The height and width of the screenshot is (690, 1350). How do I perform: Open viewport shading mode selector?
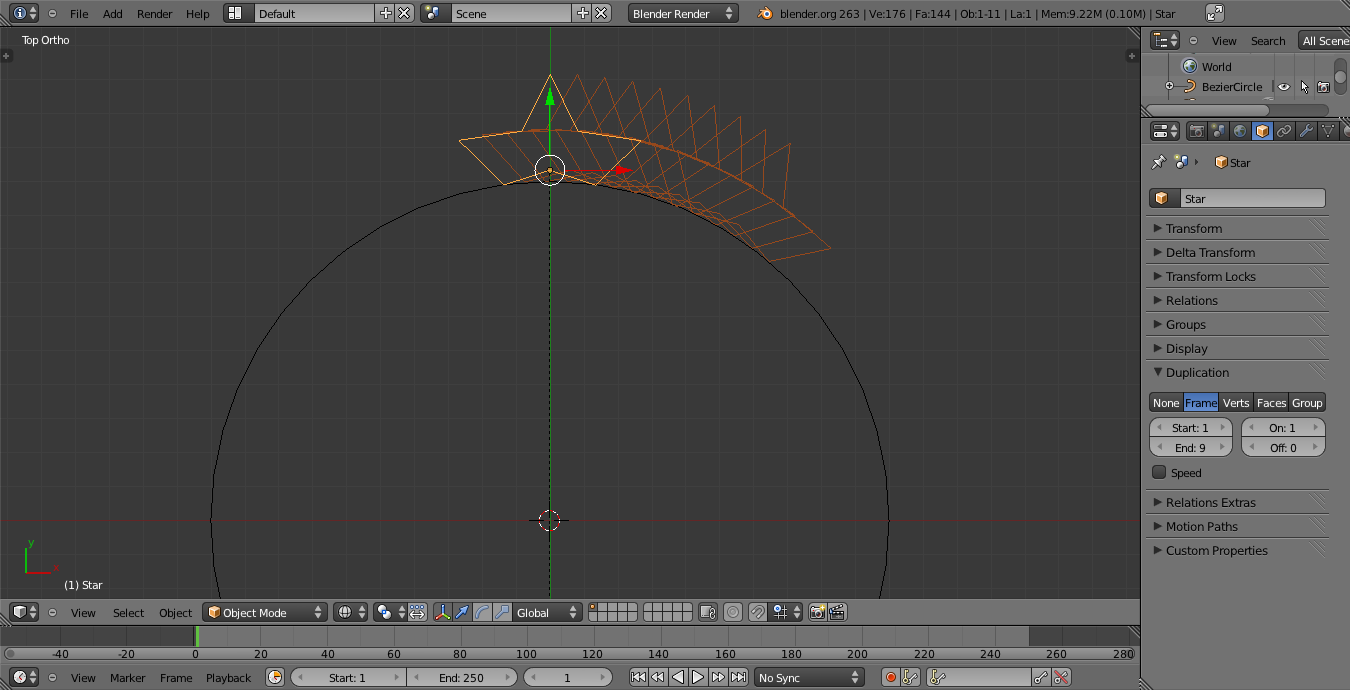click(x=350, y=612)
